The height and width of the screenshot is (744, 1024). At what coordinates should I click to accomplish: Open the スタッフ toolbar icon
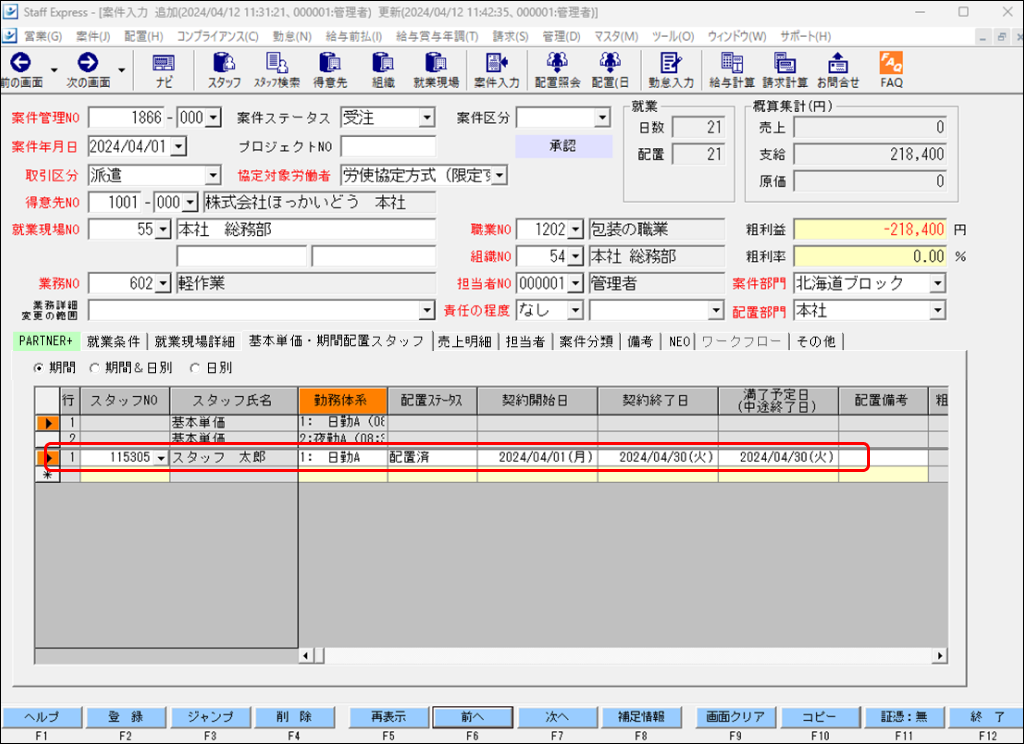224,69
